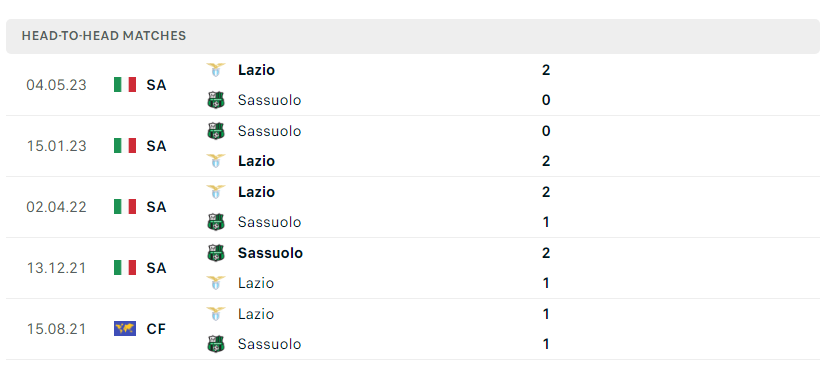The width and height of the screenshot is (826, 368).
Task: Open Sassuolo team from 15.08.21 match
Action: tap(269, 344)
